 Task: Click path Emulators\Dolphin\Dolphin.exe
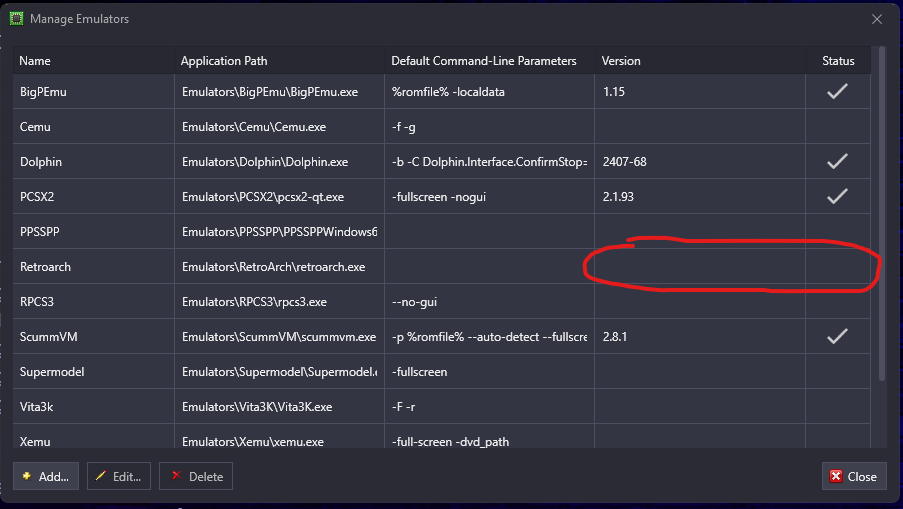[265, 162]
